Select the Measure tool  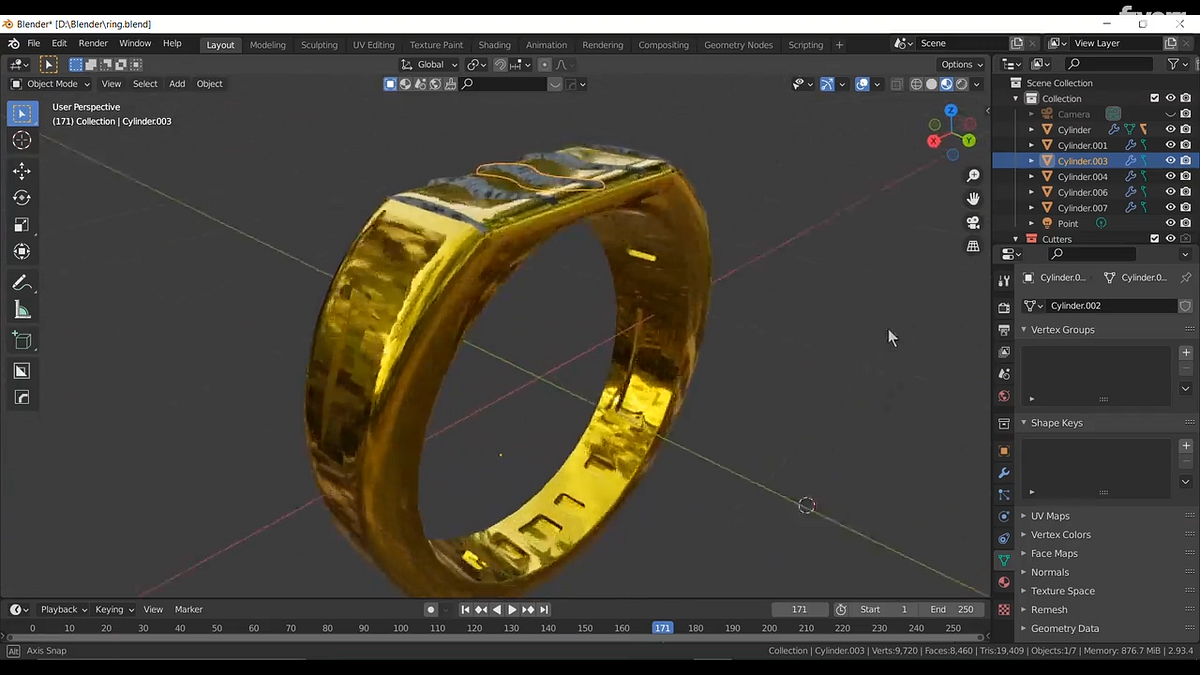point(21,311)
